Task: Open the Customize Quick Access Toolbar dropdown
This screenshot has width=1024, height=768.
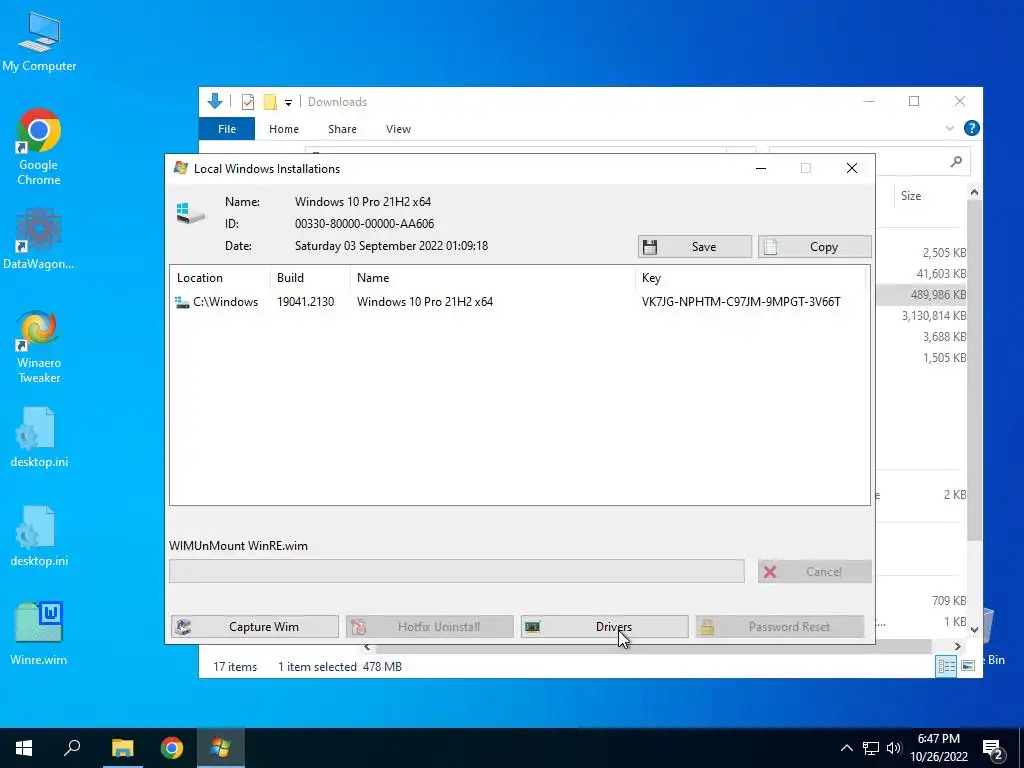Action: click(x=288, y=103)
